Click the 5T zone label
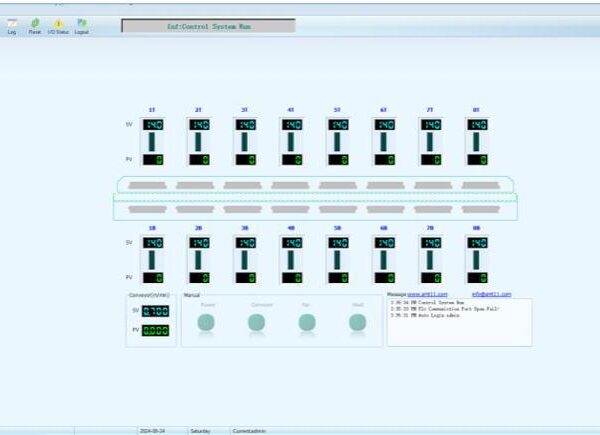Image resolution: width=600 pixels, height=435 pixels. 337,110
